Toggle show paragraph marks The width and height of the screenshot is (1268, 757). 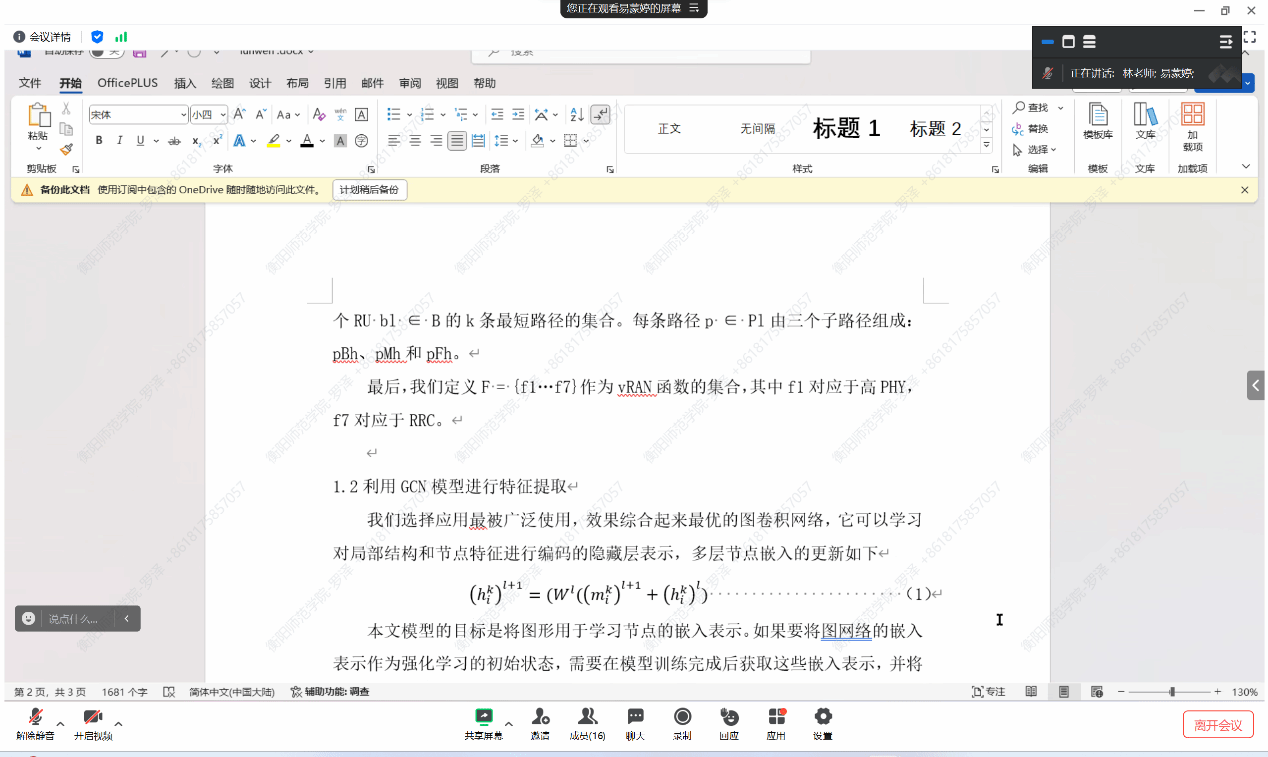600,115
